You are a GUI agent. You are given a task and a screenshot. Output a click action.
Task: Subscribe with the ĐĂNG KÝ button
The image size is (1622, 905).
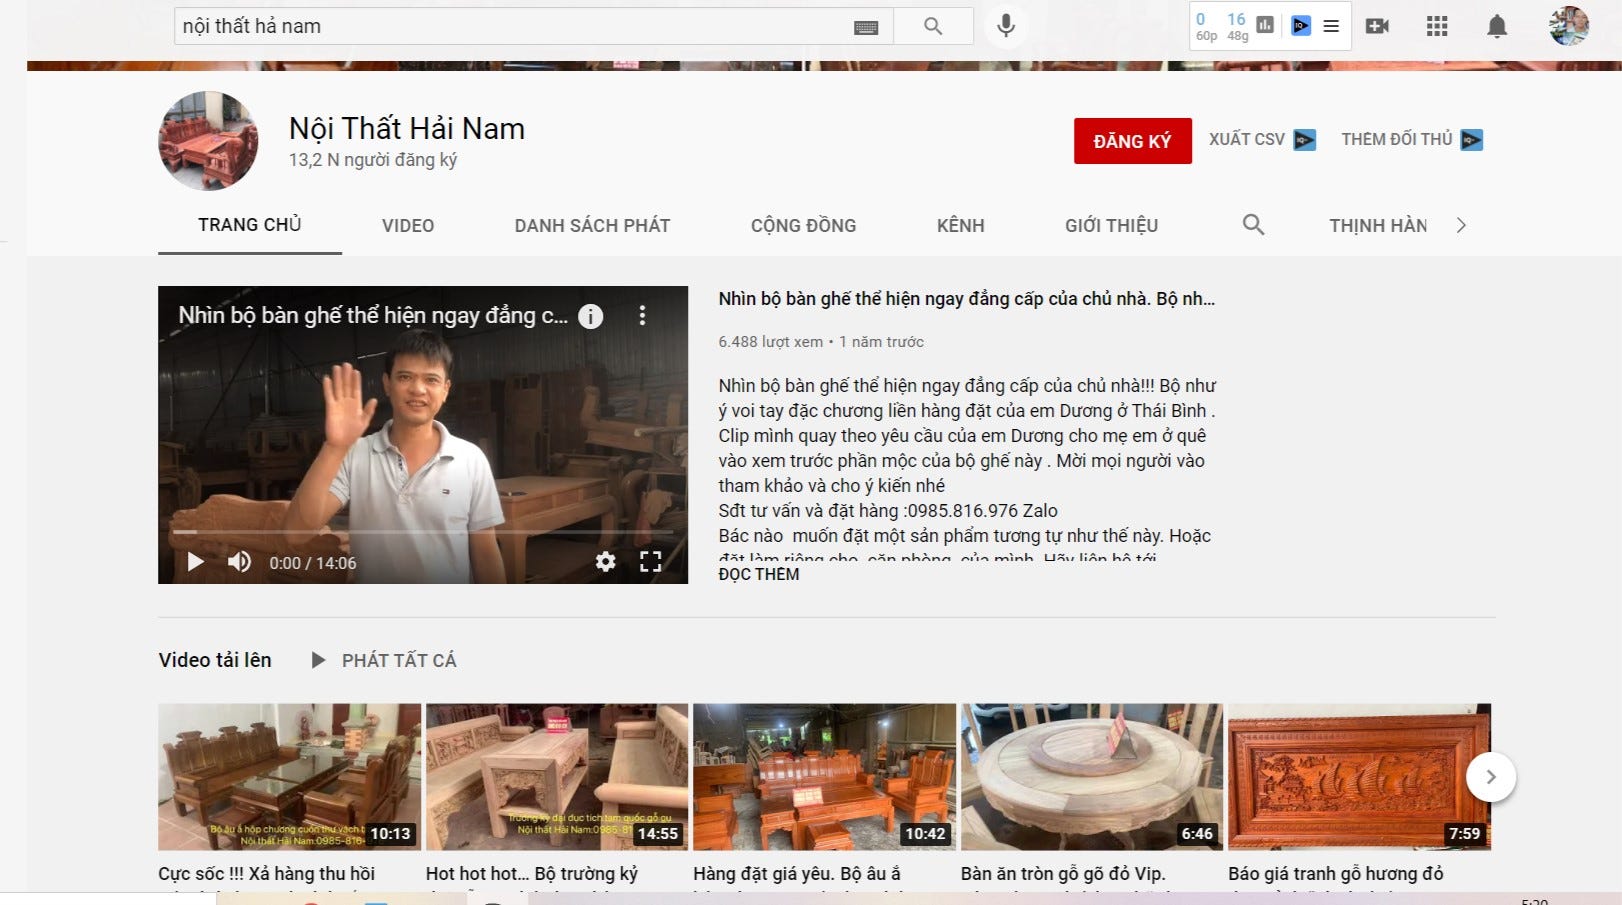(1133, 141)
